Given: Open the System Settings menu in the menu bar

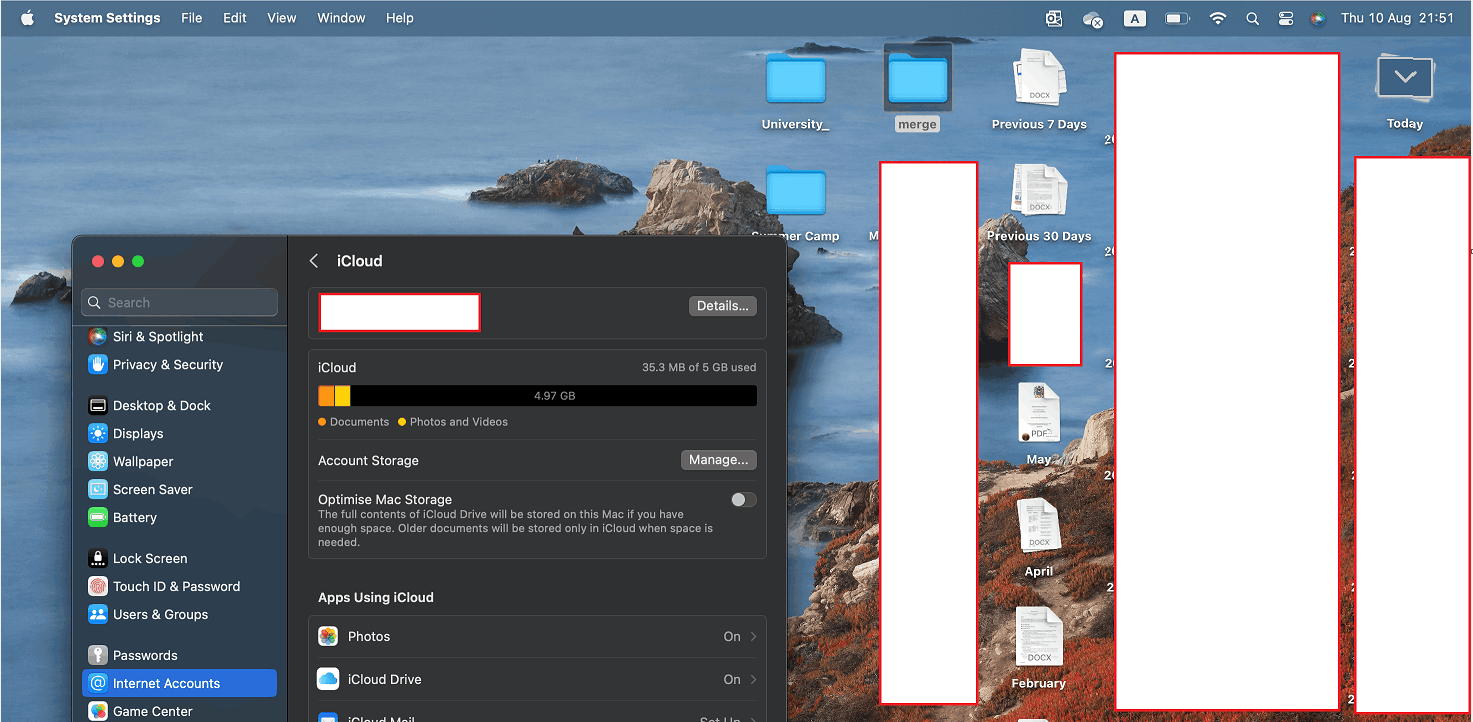Looking at the screenshot, I should point(107,18).
